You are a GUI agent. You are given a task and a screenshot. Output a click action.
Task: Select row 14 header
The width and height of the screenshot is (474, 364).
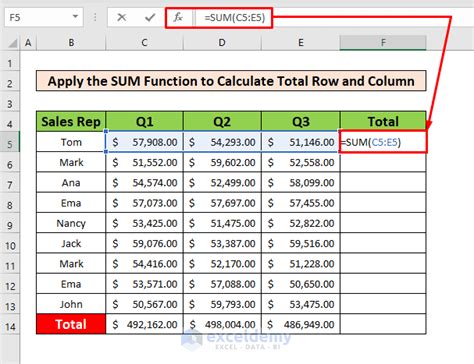(10, 326)
